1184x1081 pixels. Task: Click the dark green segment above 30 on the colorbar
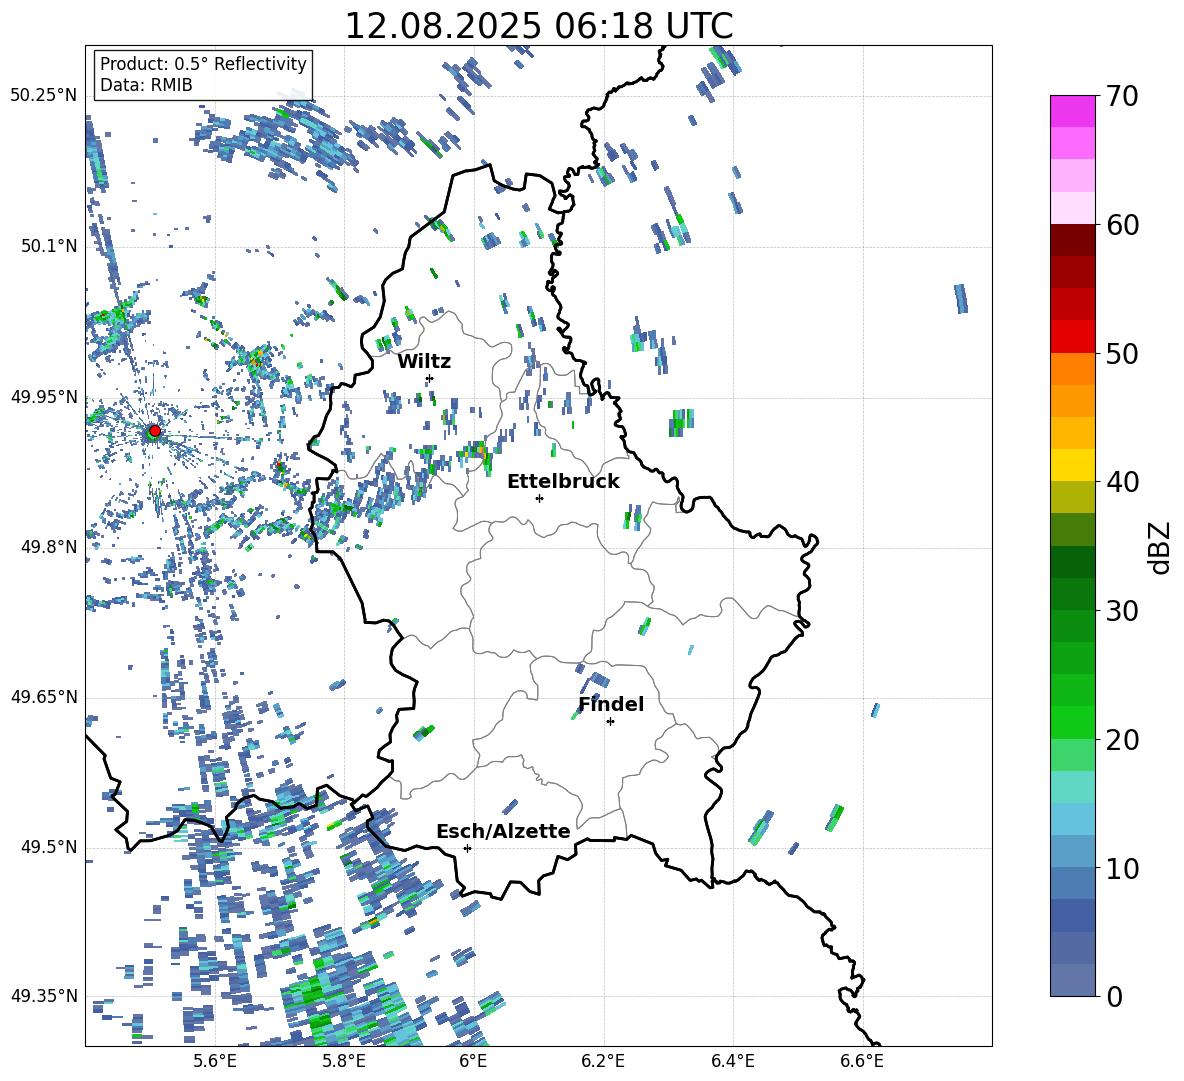click(x=1072, y=594)
